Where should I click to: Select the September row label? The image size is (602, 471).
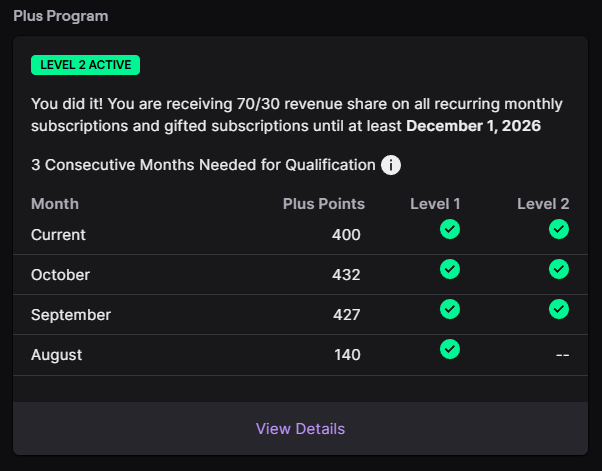point(71,315)
